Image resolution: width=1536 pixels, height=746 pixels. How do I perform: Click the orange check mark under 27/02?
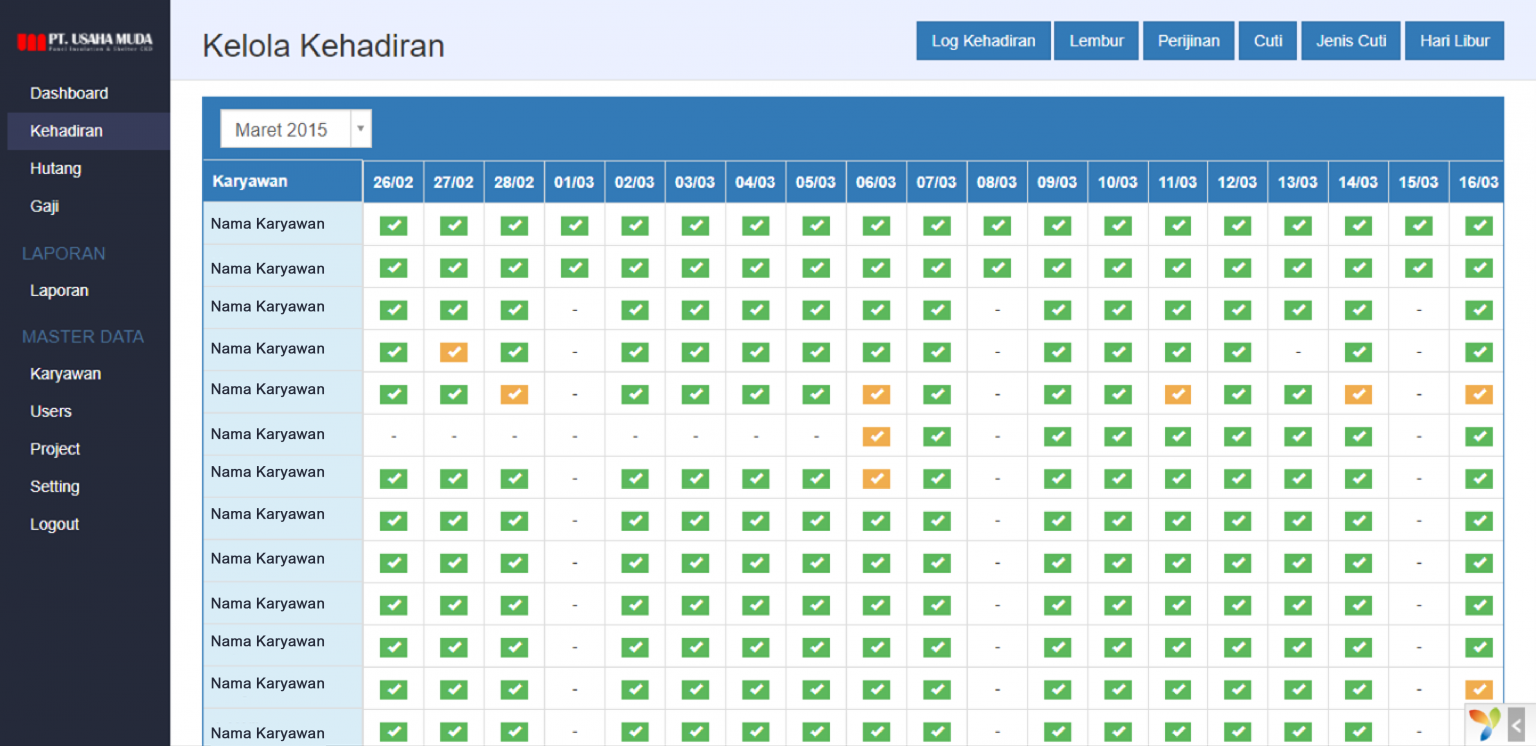[453, 352]
